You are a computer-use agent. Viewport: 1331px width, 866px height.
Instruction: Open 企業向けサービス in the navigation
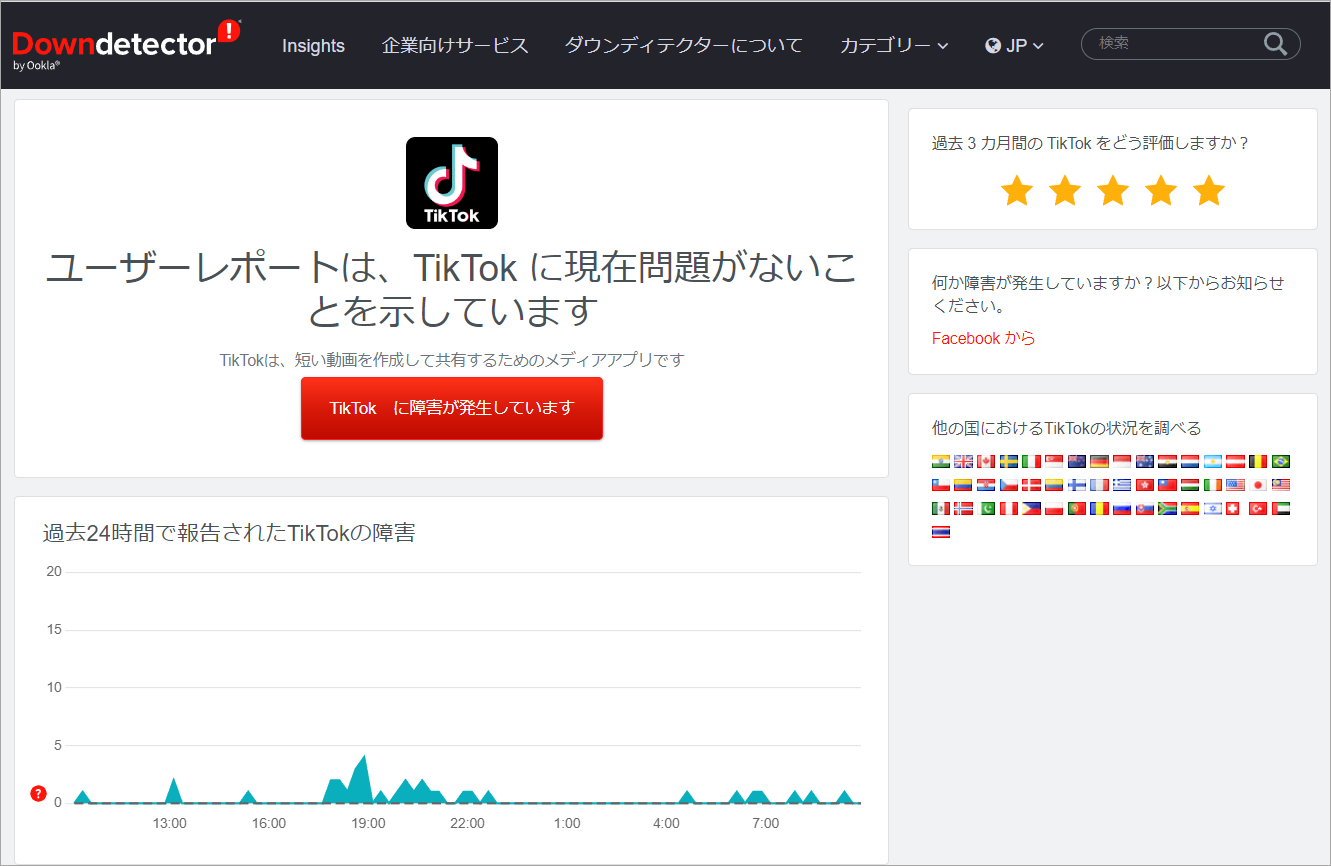point(455,45)
